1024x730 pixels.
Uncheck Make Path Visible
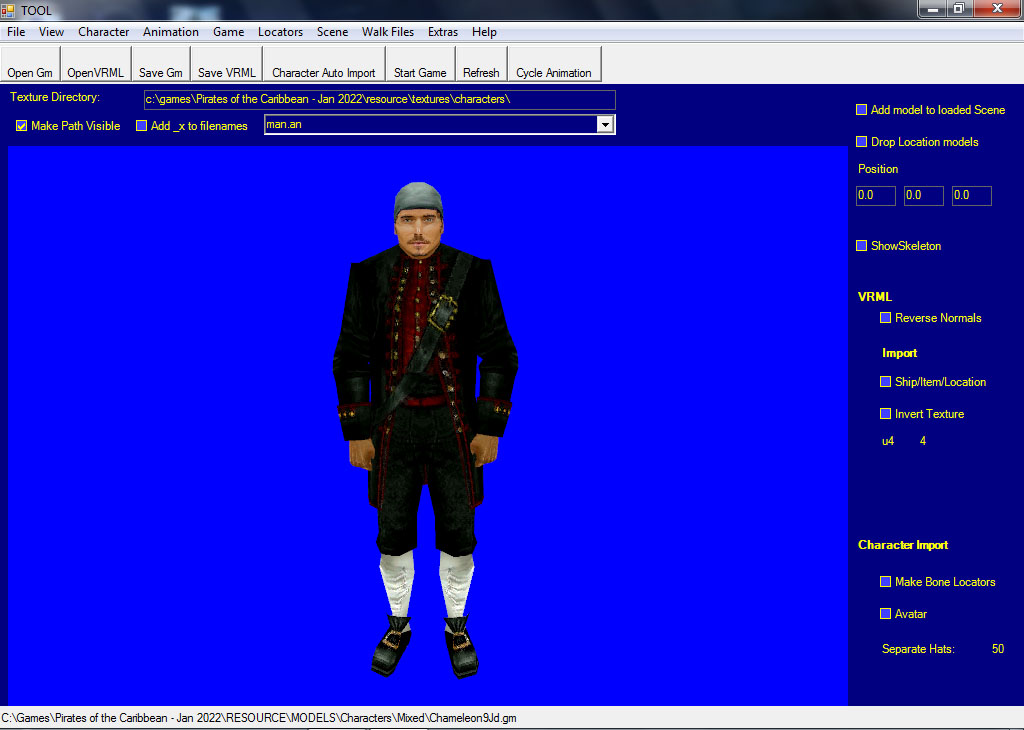[22, 126]
